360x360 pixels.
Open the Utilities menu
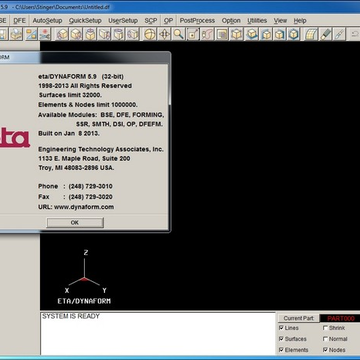point(257,21)
